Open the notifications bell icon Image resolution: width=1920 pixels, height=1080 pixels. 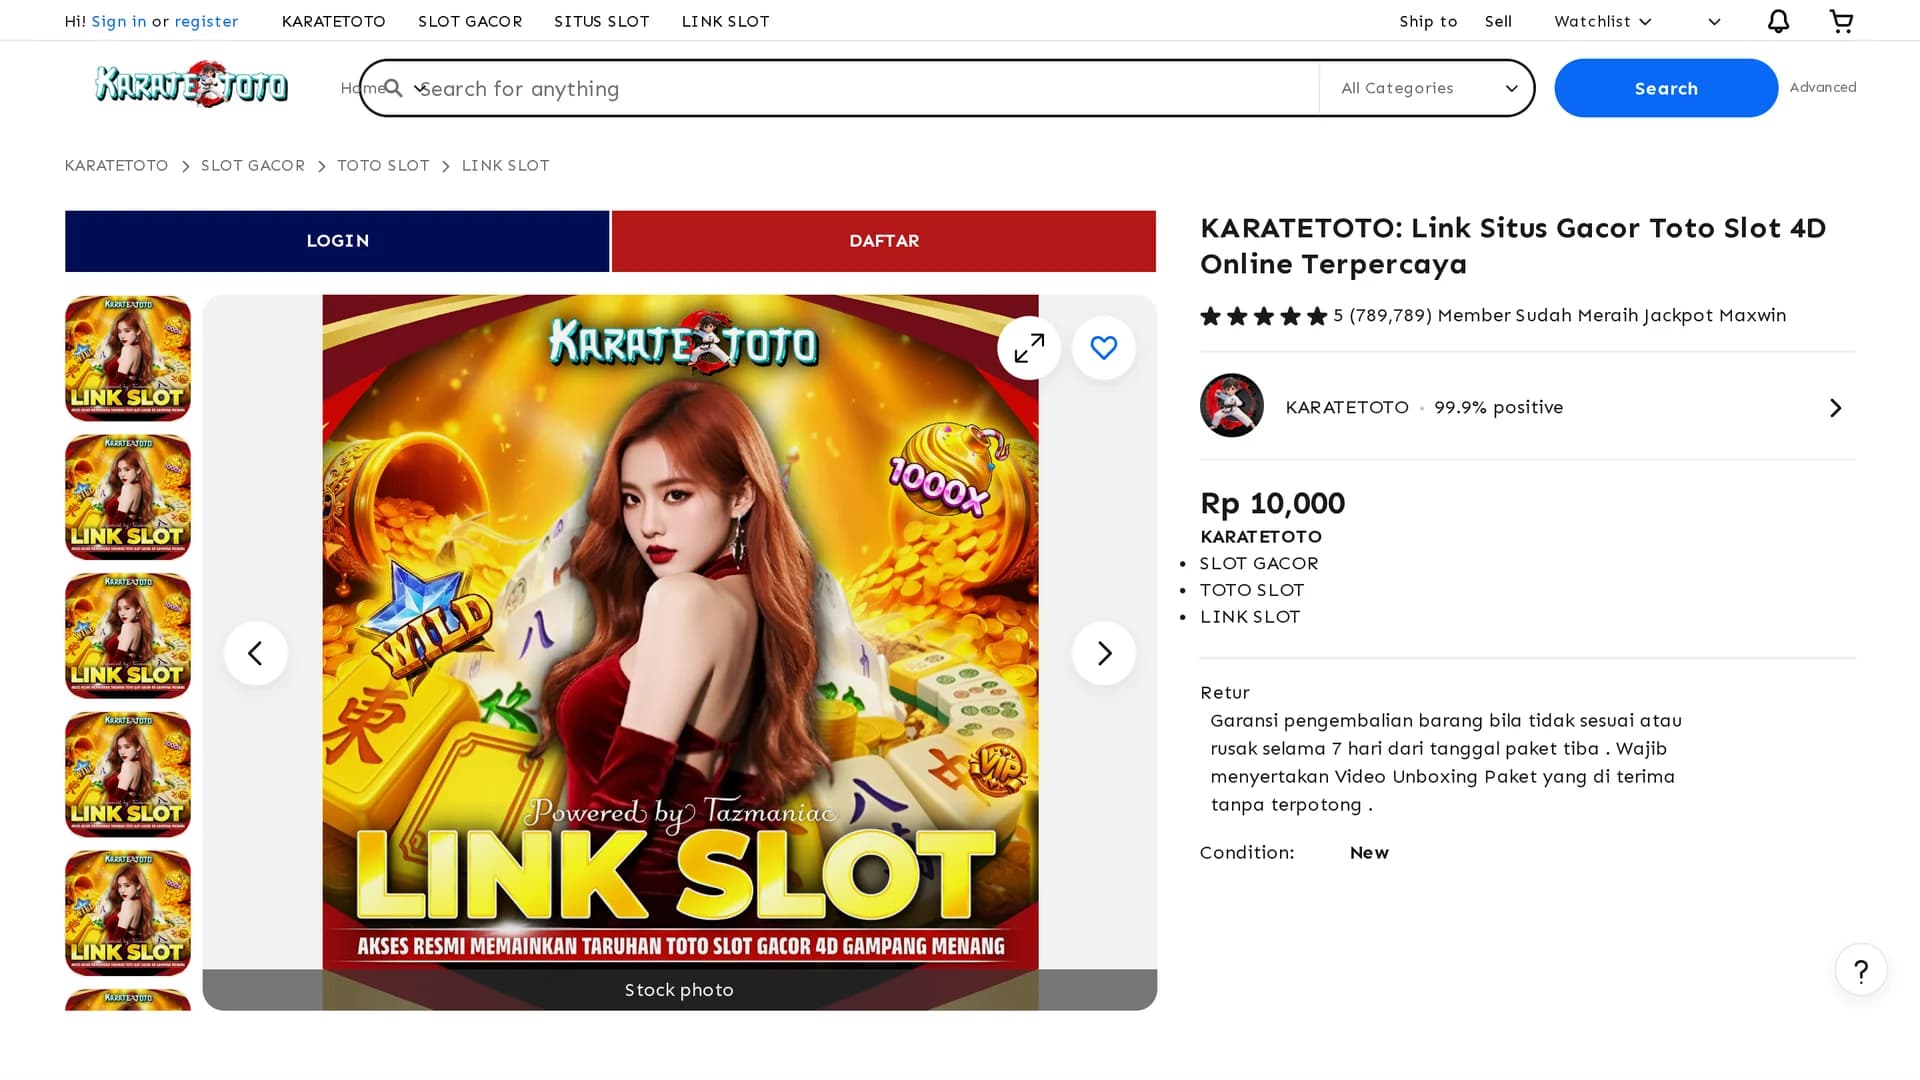tap(1778, 21)
